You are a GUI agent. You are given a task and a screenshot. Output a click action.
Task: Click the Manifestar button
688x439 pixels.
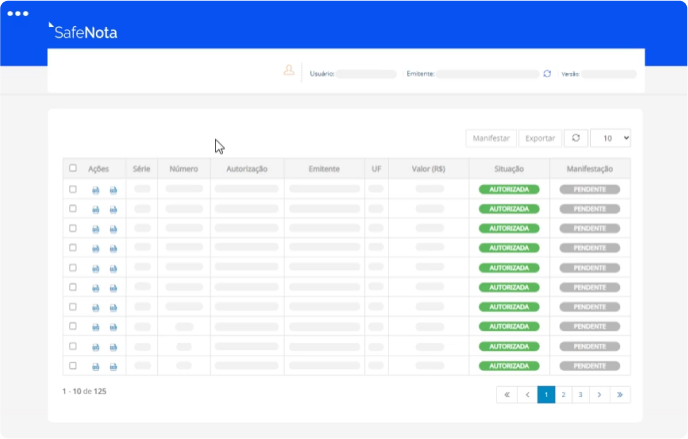pos(491,138)
